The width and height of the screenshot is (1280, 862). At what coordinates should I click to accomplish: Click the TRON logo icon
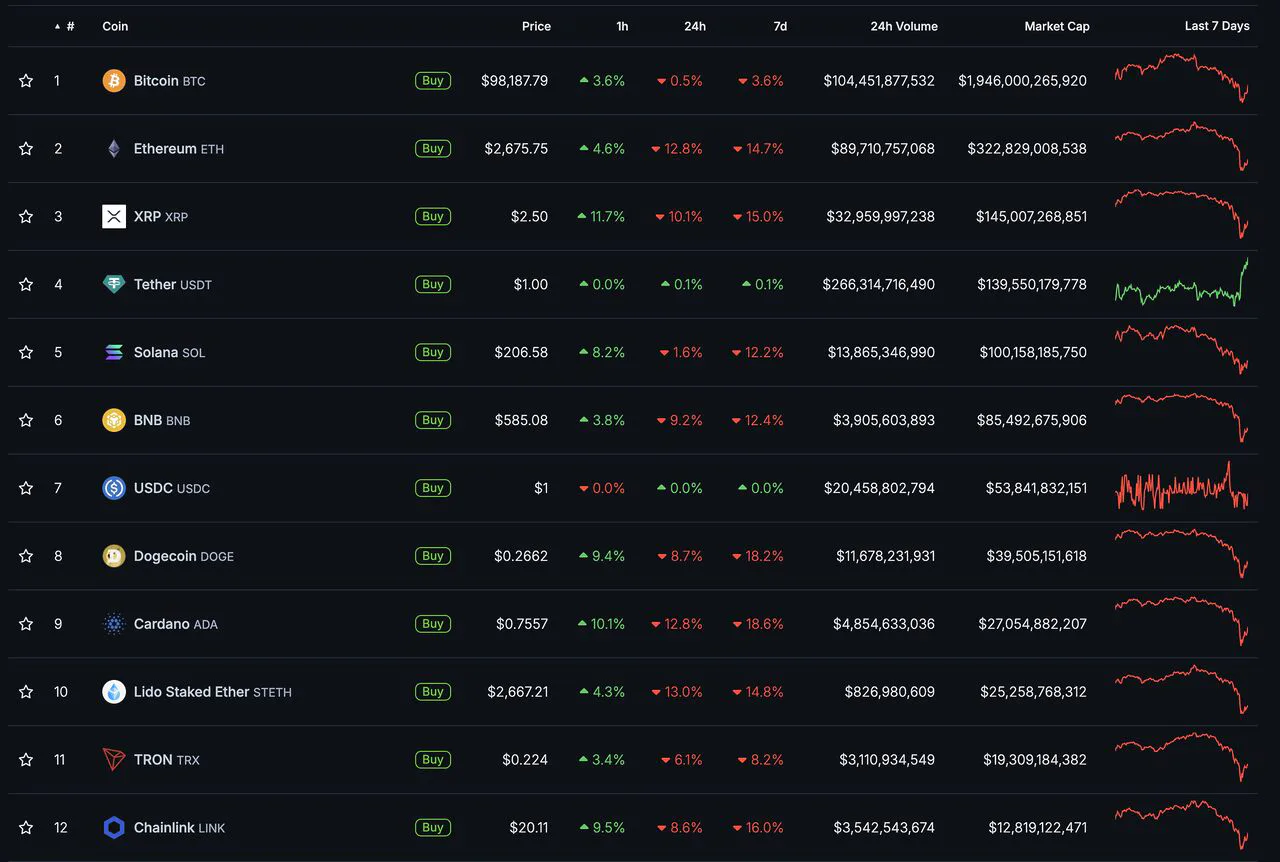coord(114,760)
